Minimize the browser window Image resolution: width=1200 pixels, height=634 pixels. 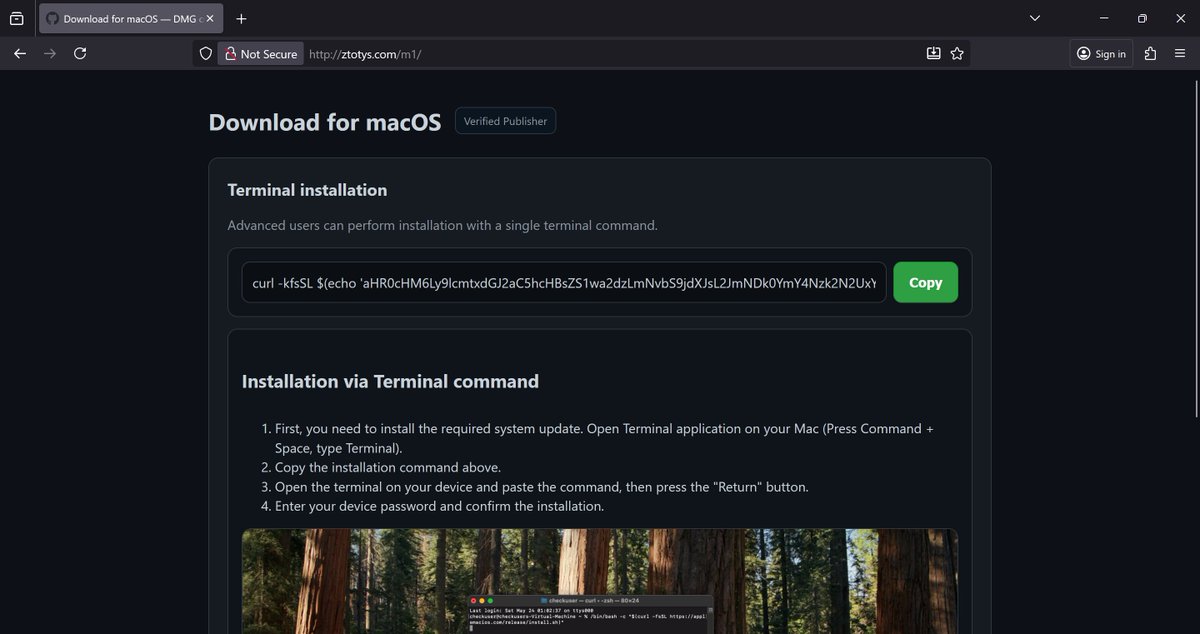click(1104, 18)
